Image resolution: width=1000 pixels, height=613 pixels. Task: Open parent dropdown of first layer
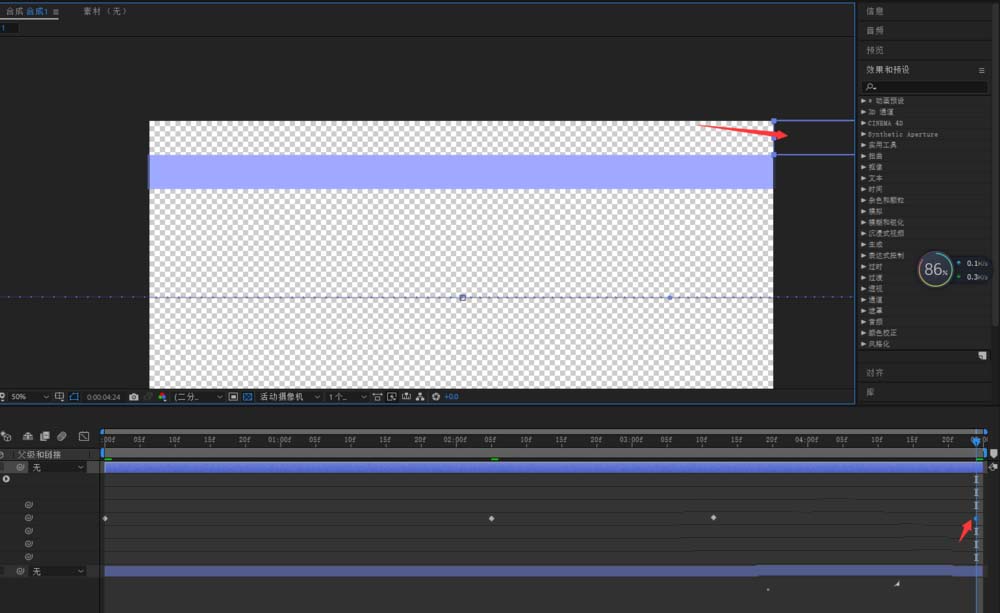(57, 468)
